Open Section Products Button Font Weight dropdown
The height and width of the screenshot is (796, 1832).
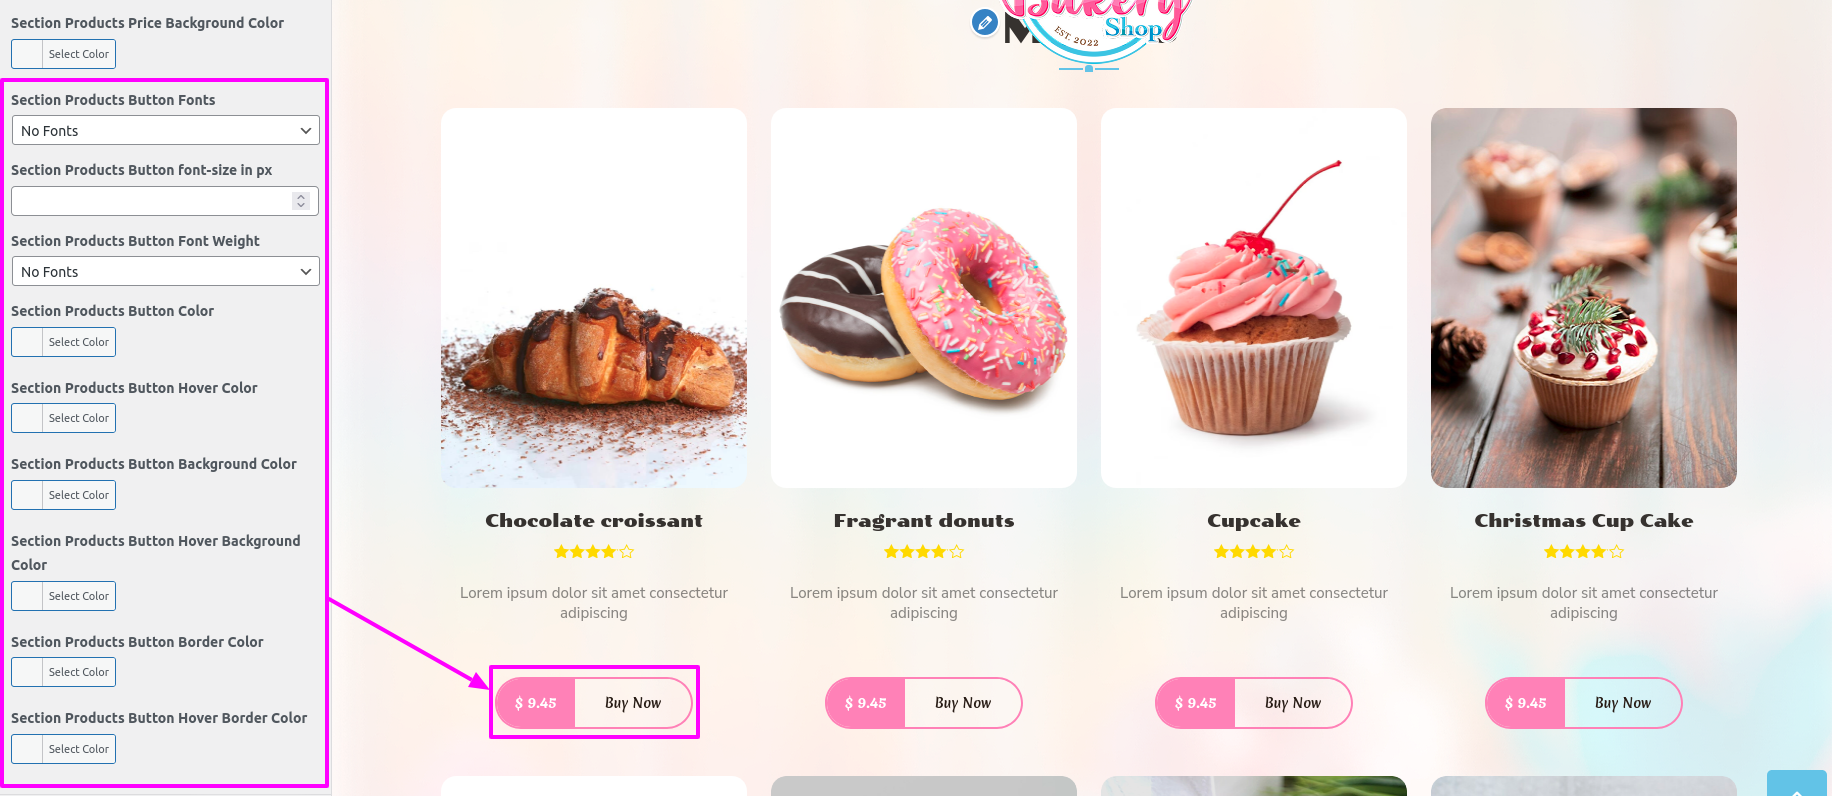(x=165, y=272)
